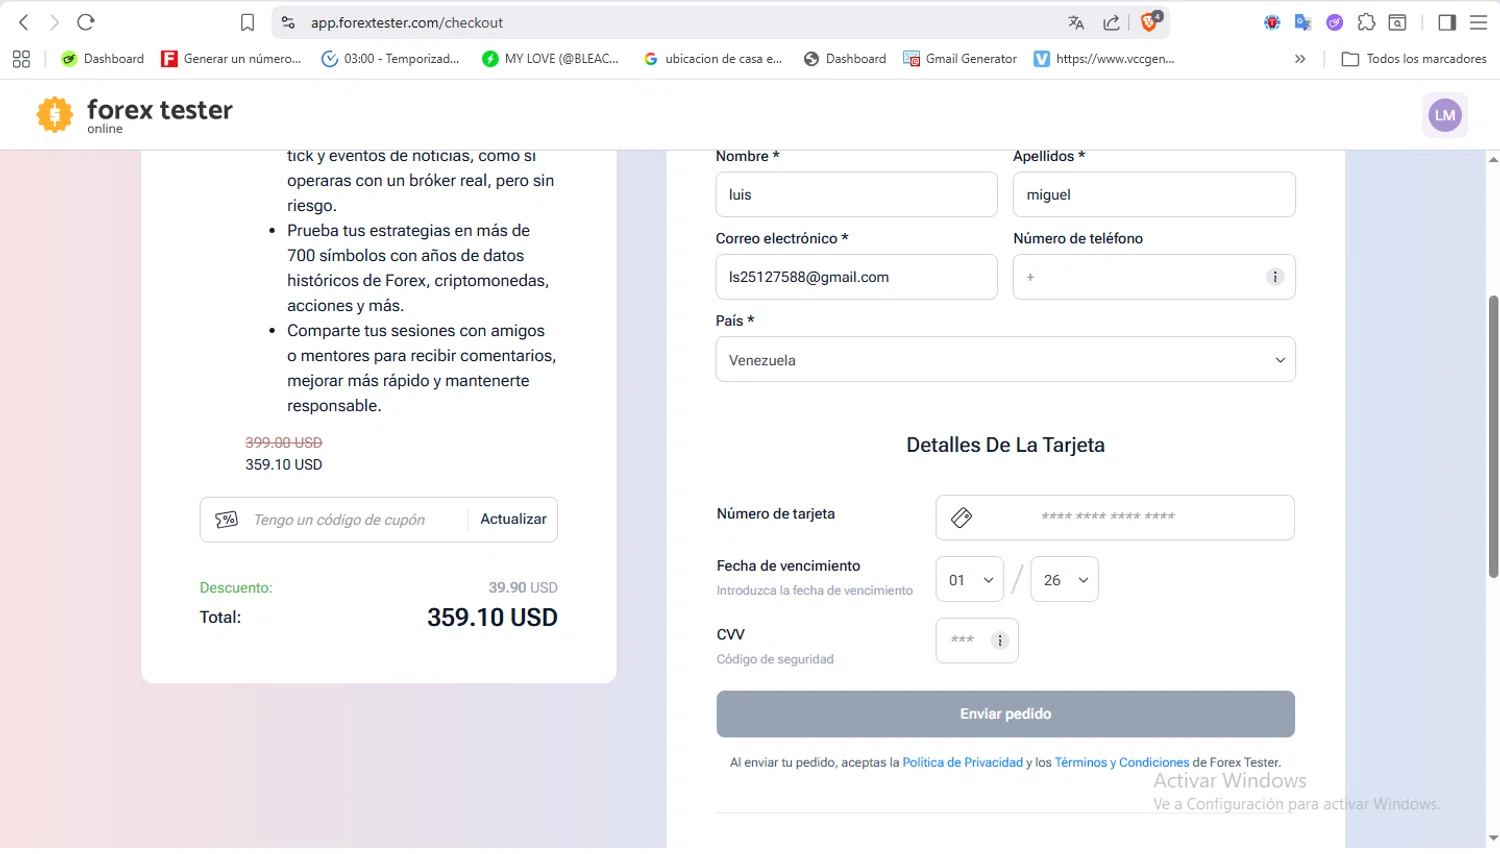1500x854 pixels.
Task: Bookmark this page via bookmark icon
Action: [247, 22]
